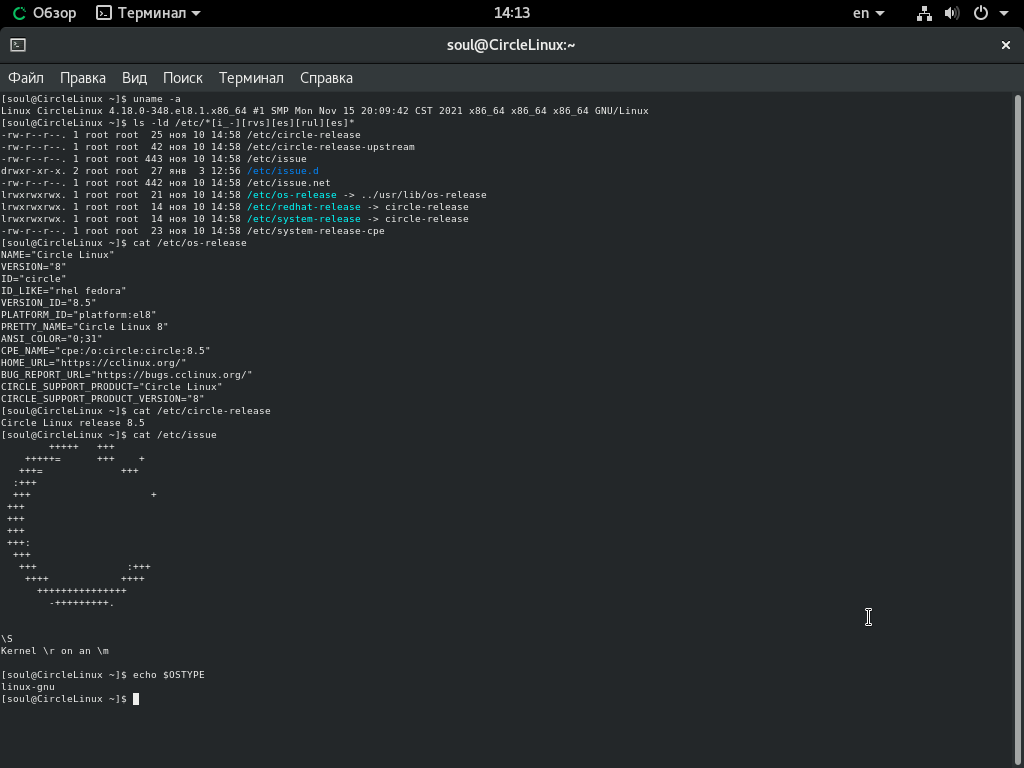Image resolution: width=1024 pixels, height=768 pixels.
Task: Click the terminal icon in the title bar
Action: [18, 44]
